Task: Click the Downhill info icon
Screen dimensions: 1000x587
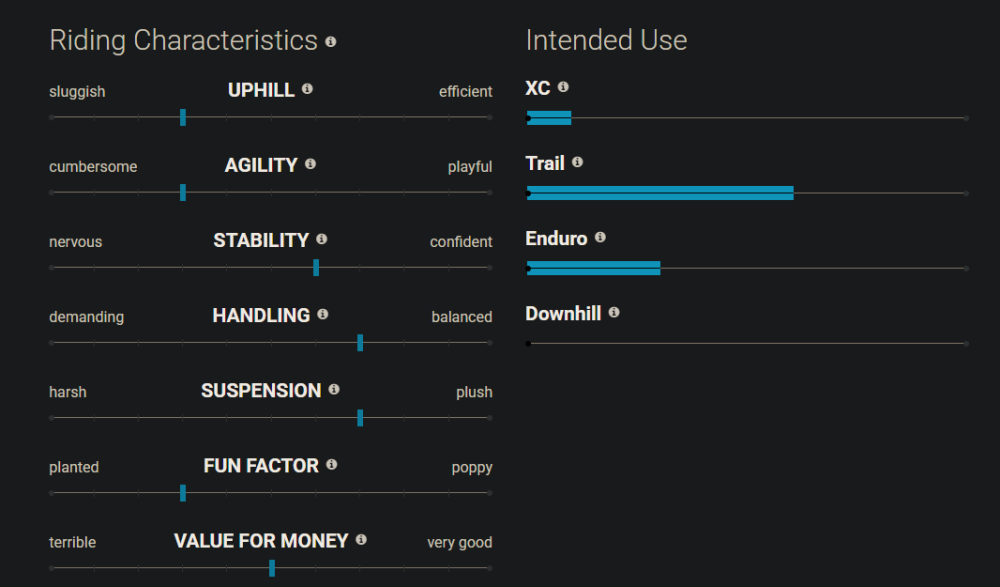Action: [614, 312]
